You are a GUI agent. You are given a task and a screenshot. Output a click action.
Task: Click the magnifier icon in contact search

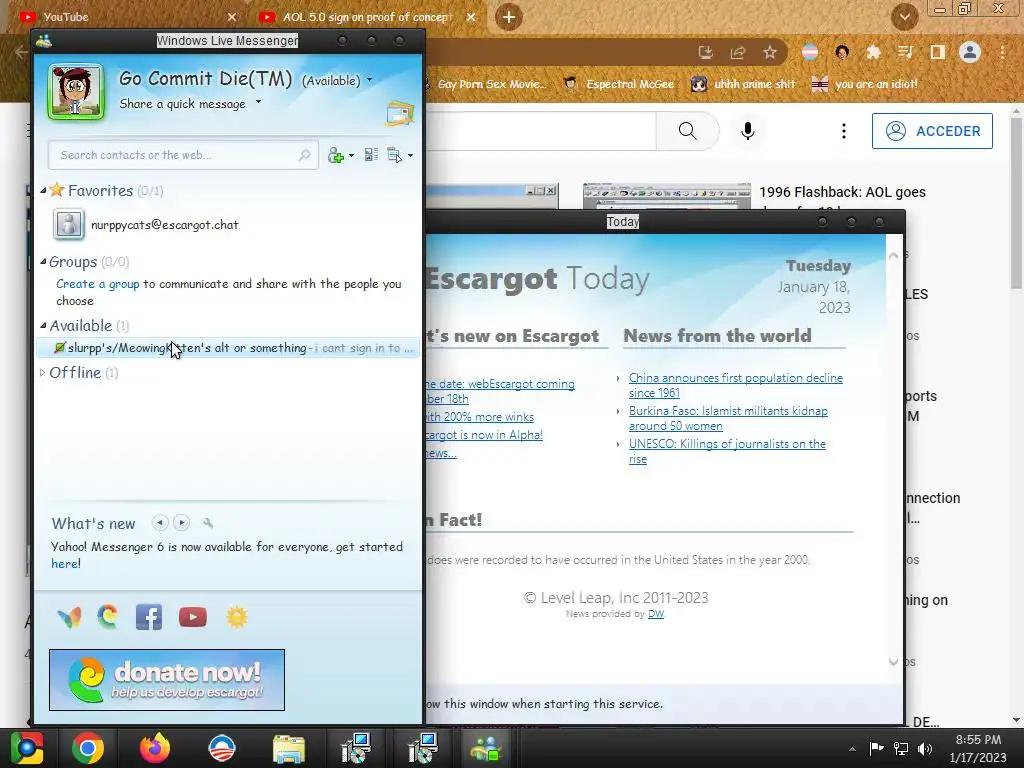(x=304, y=155)
